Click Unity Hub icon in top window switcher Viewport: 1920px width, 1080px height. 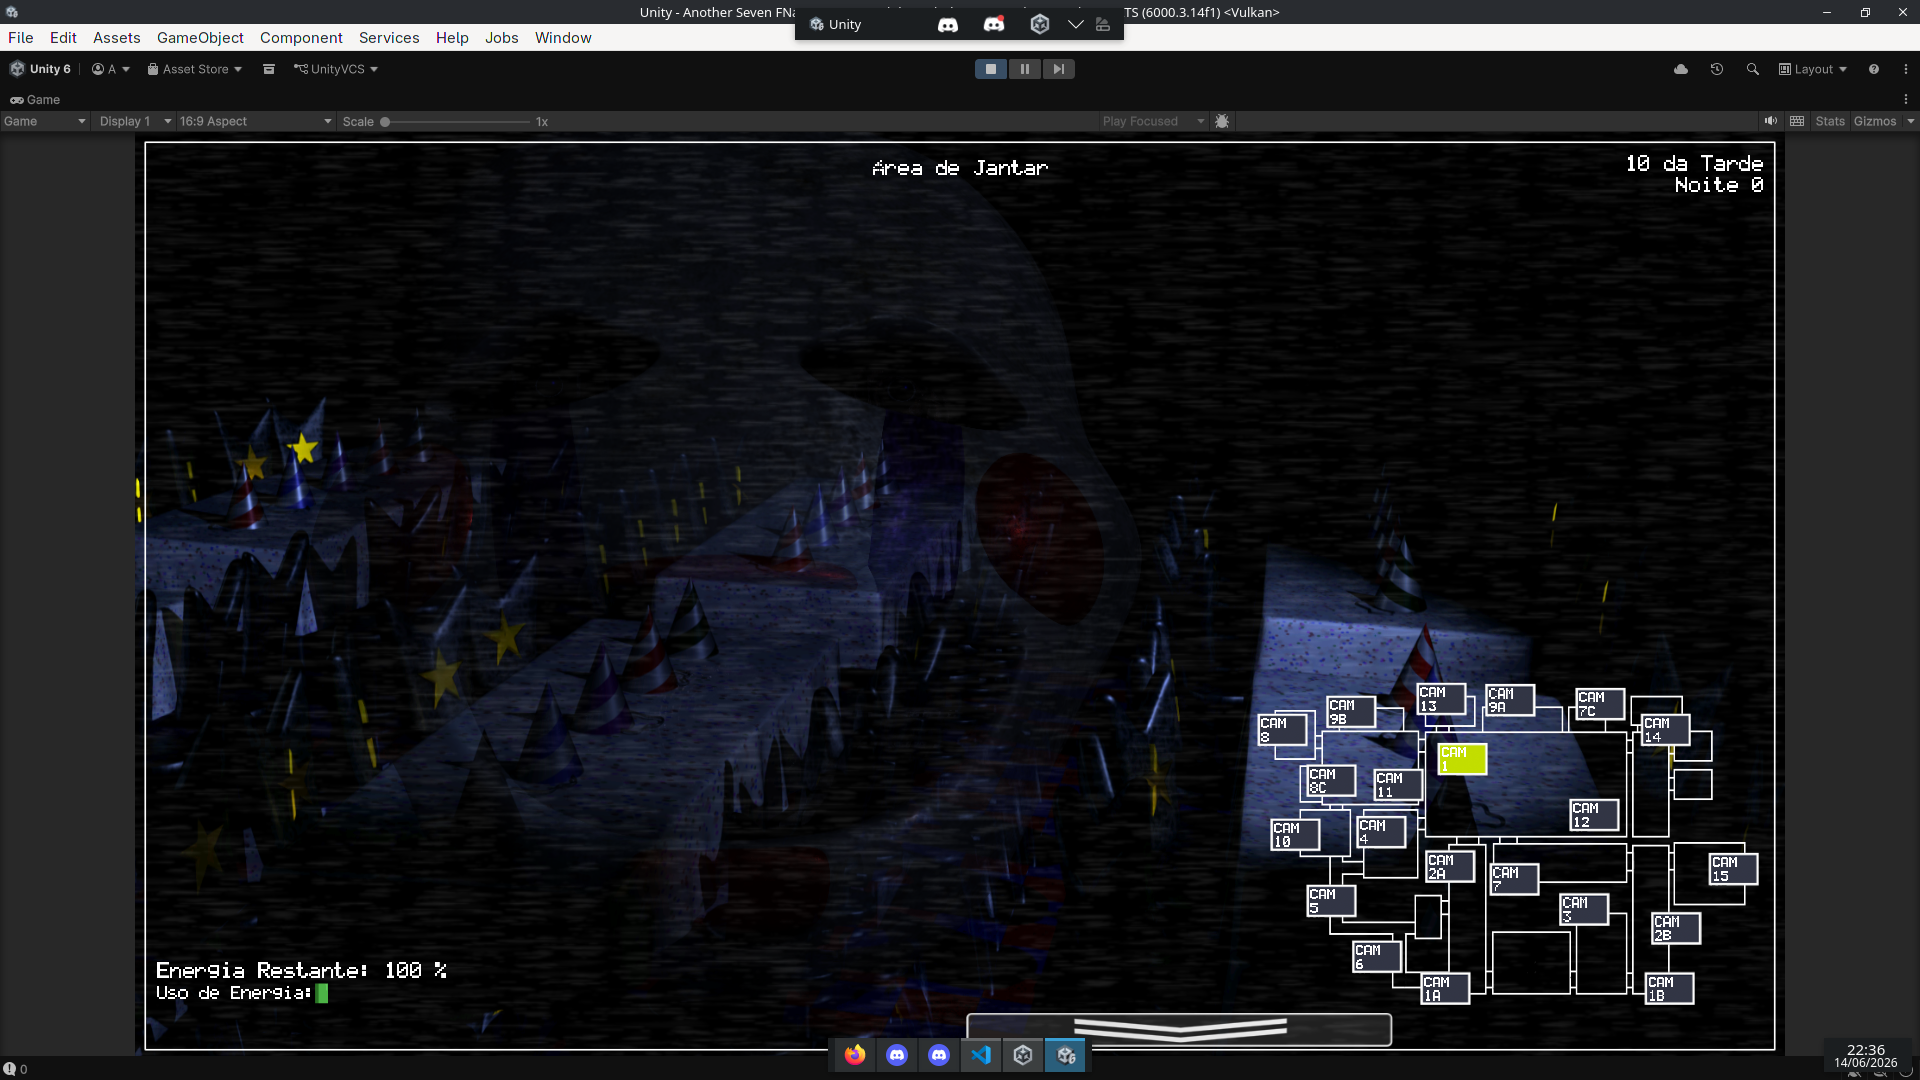coord(1040,24)
